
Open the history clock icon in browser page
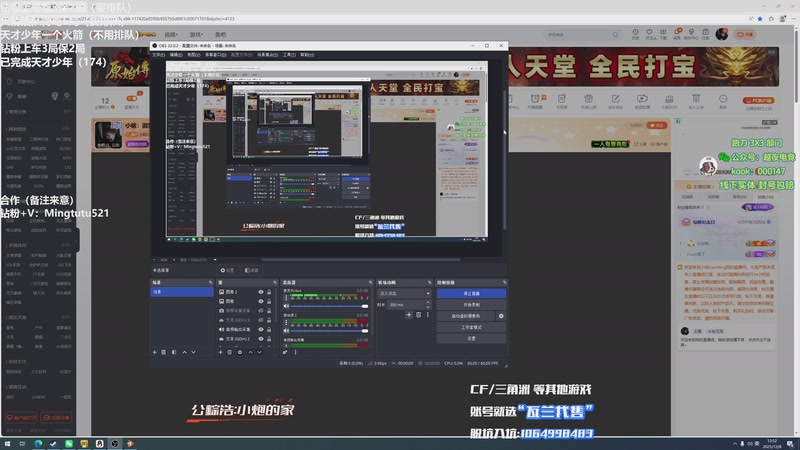click(635, 33)
